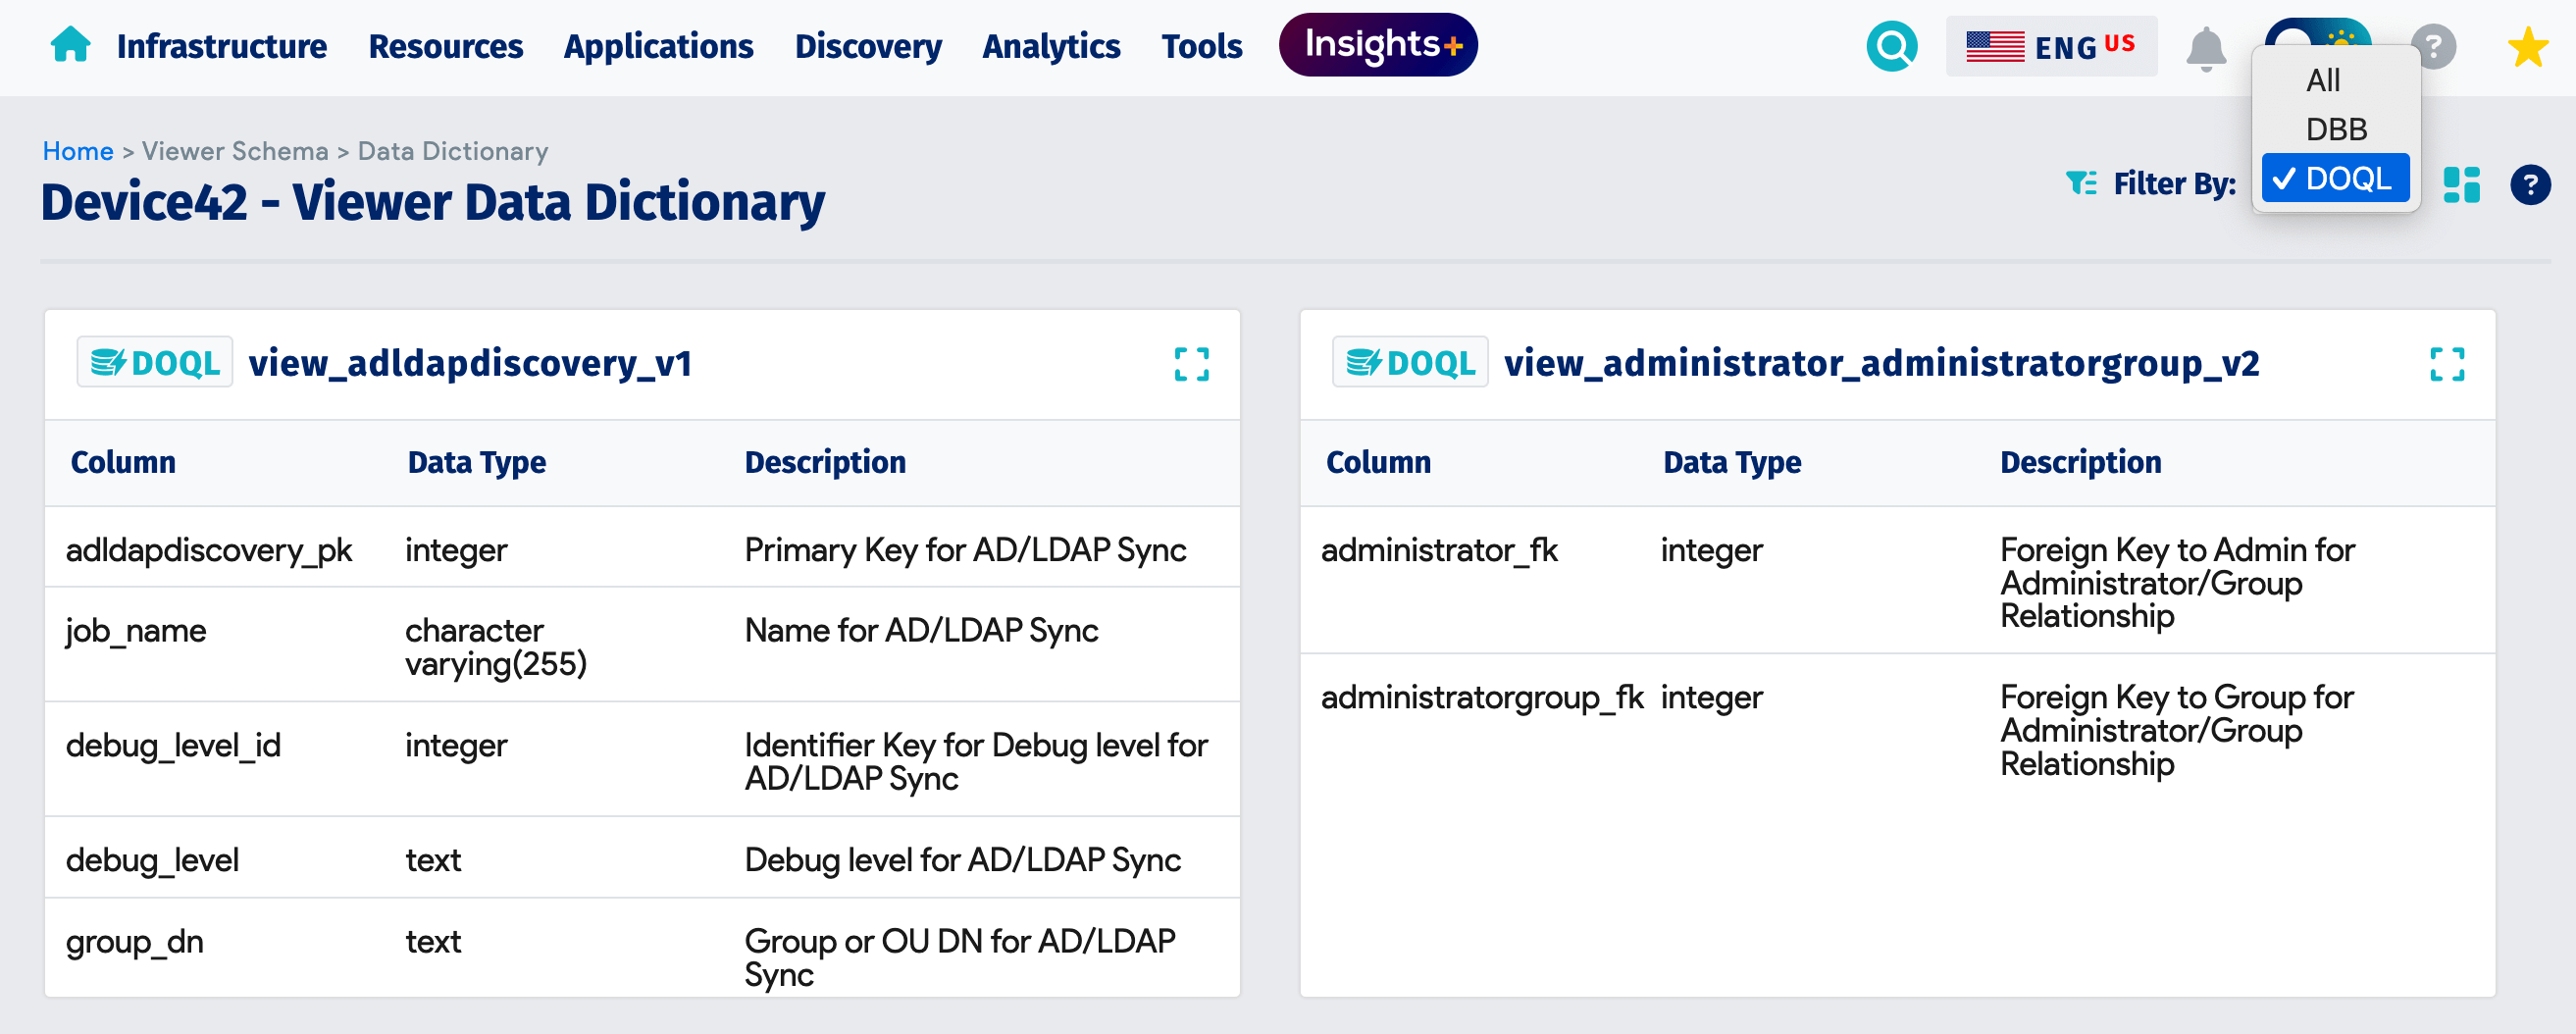
Task: Click the Data Dictionary breadcrumb
Action: [453, 151]
